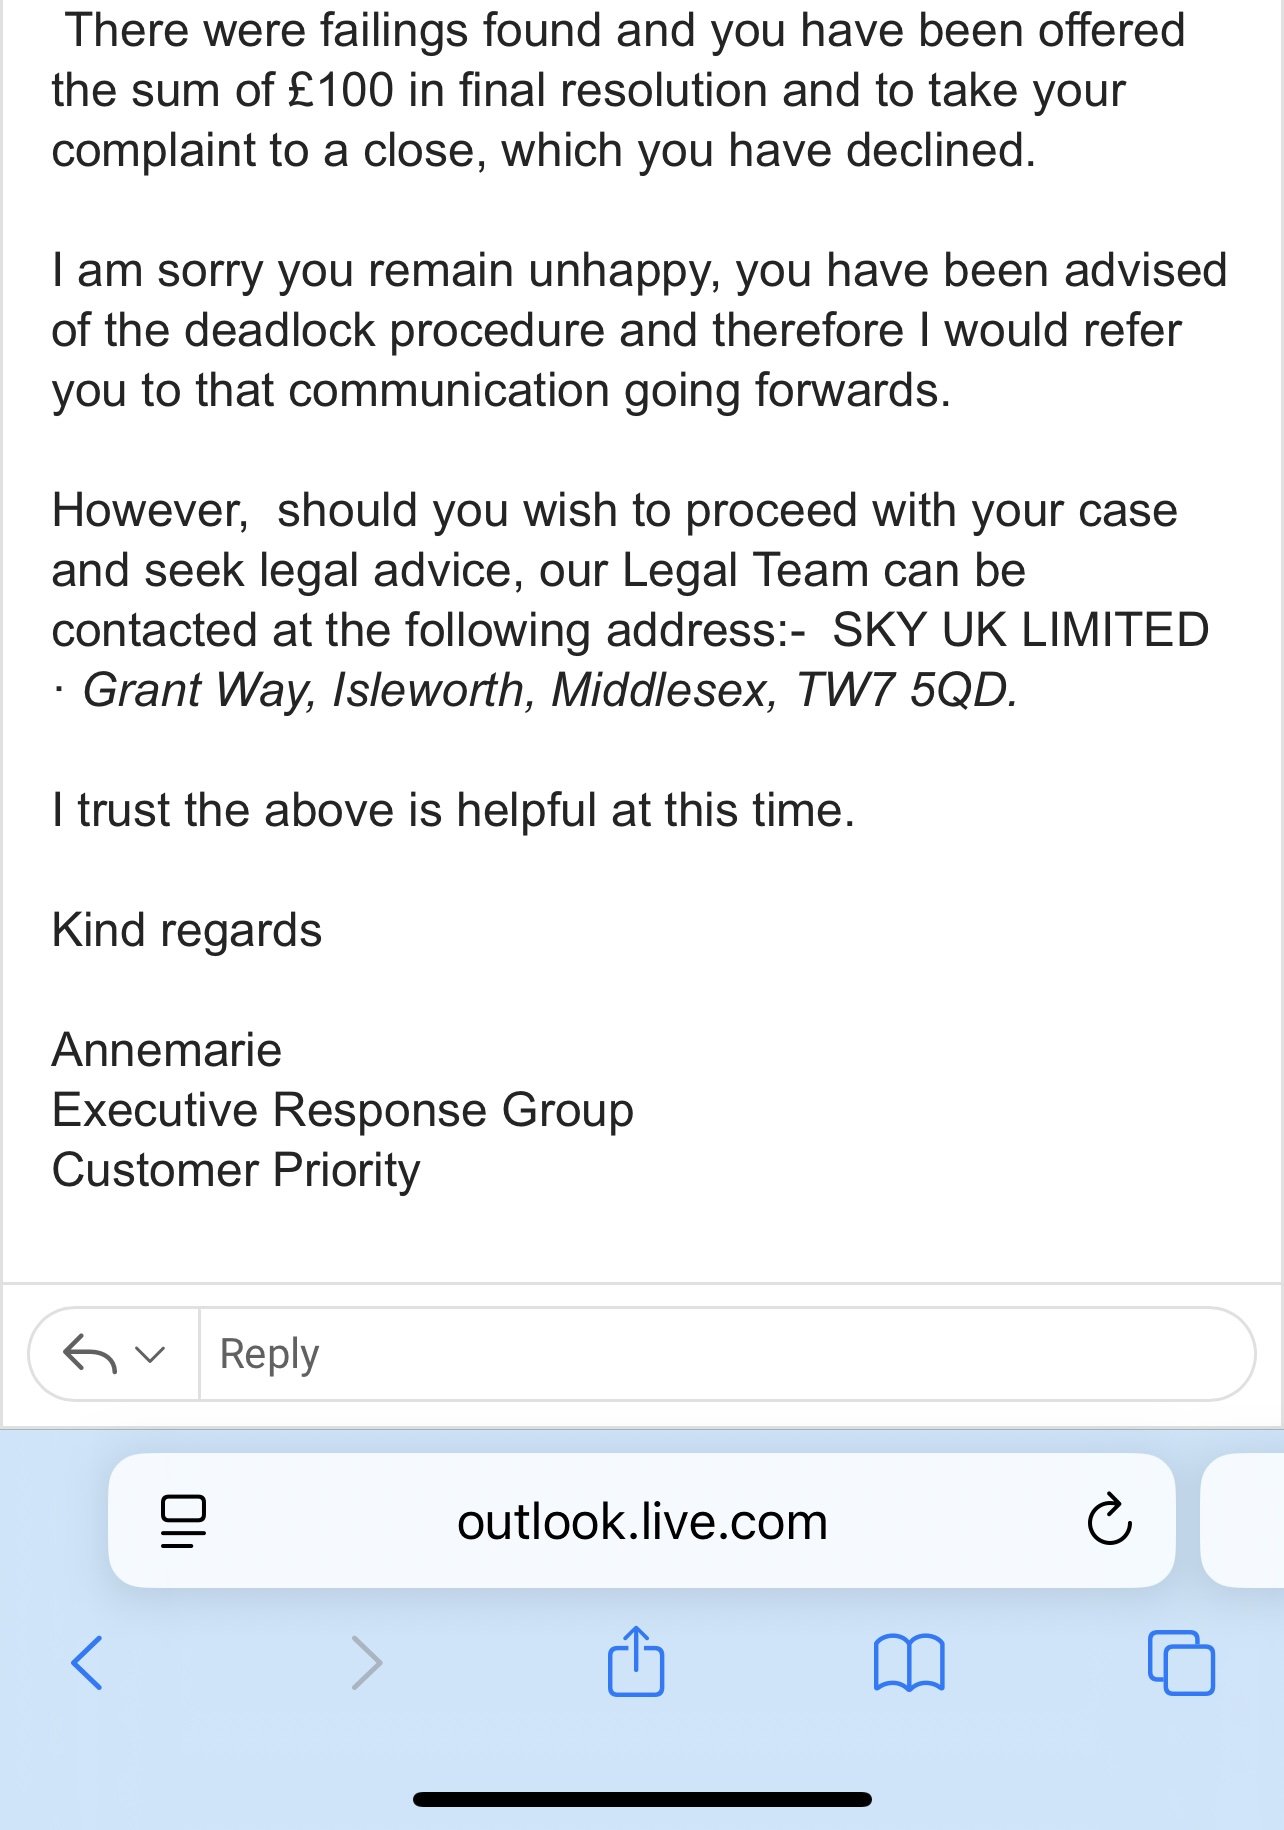
Task: Tap the £100 amount in the email
Action: coord(340,90)
